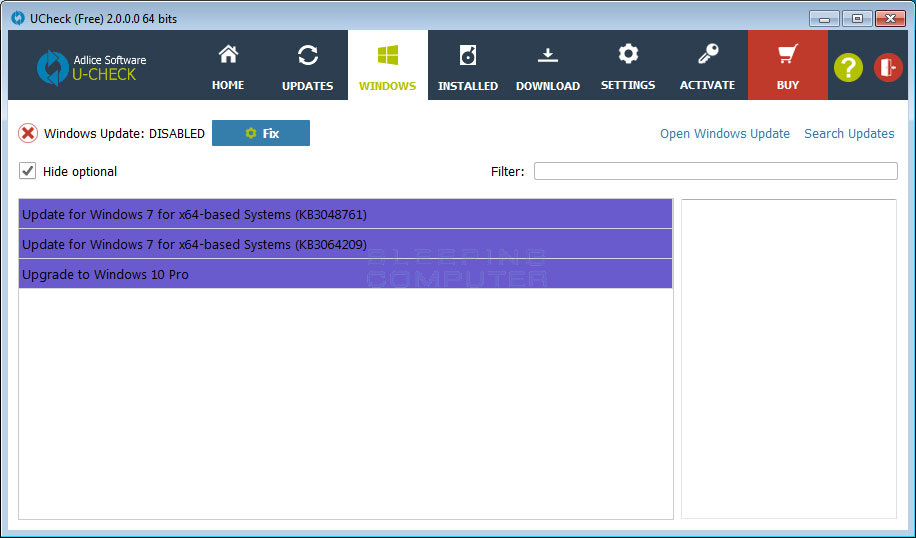The image size is (916, 538).
Task: Minimize the UCheck window
Action: [824, 19]
